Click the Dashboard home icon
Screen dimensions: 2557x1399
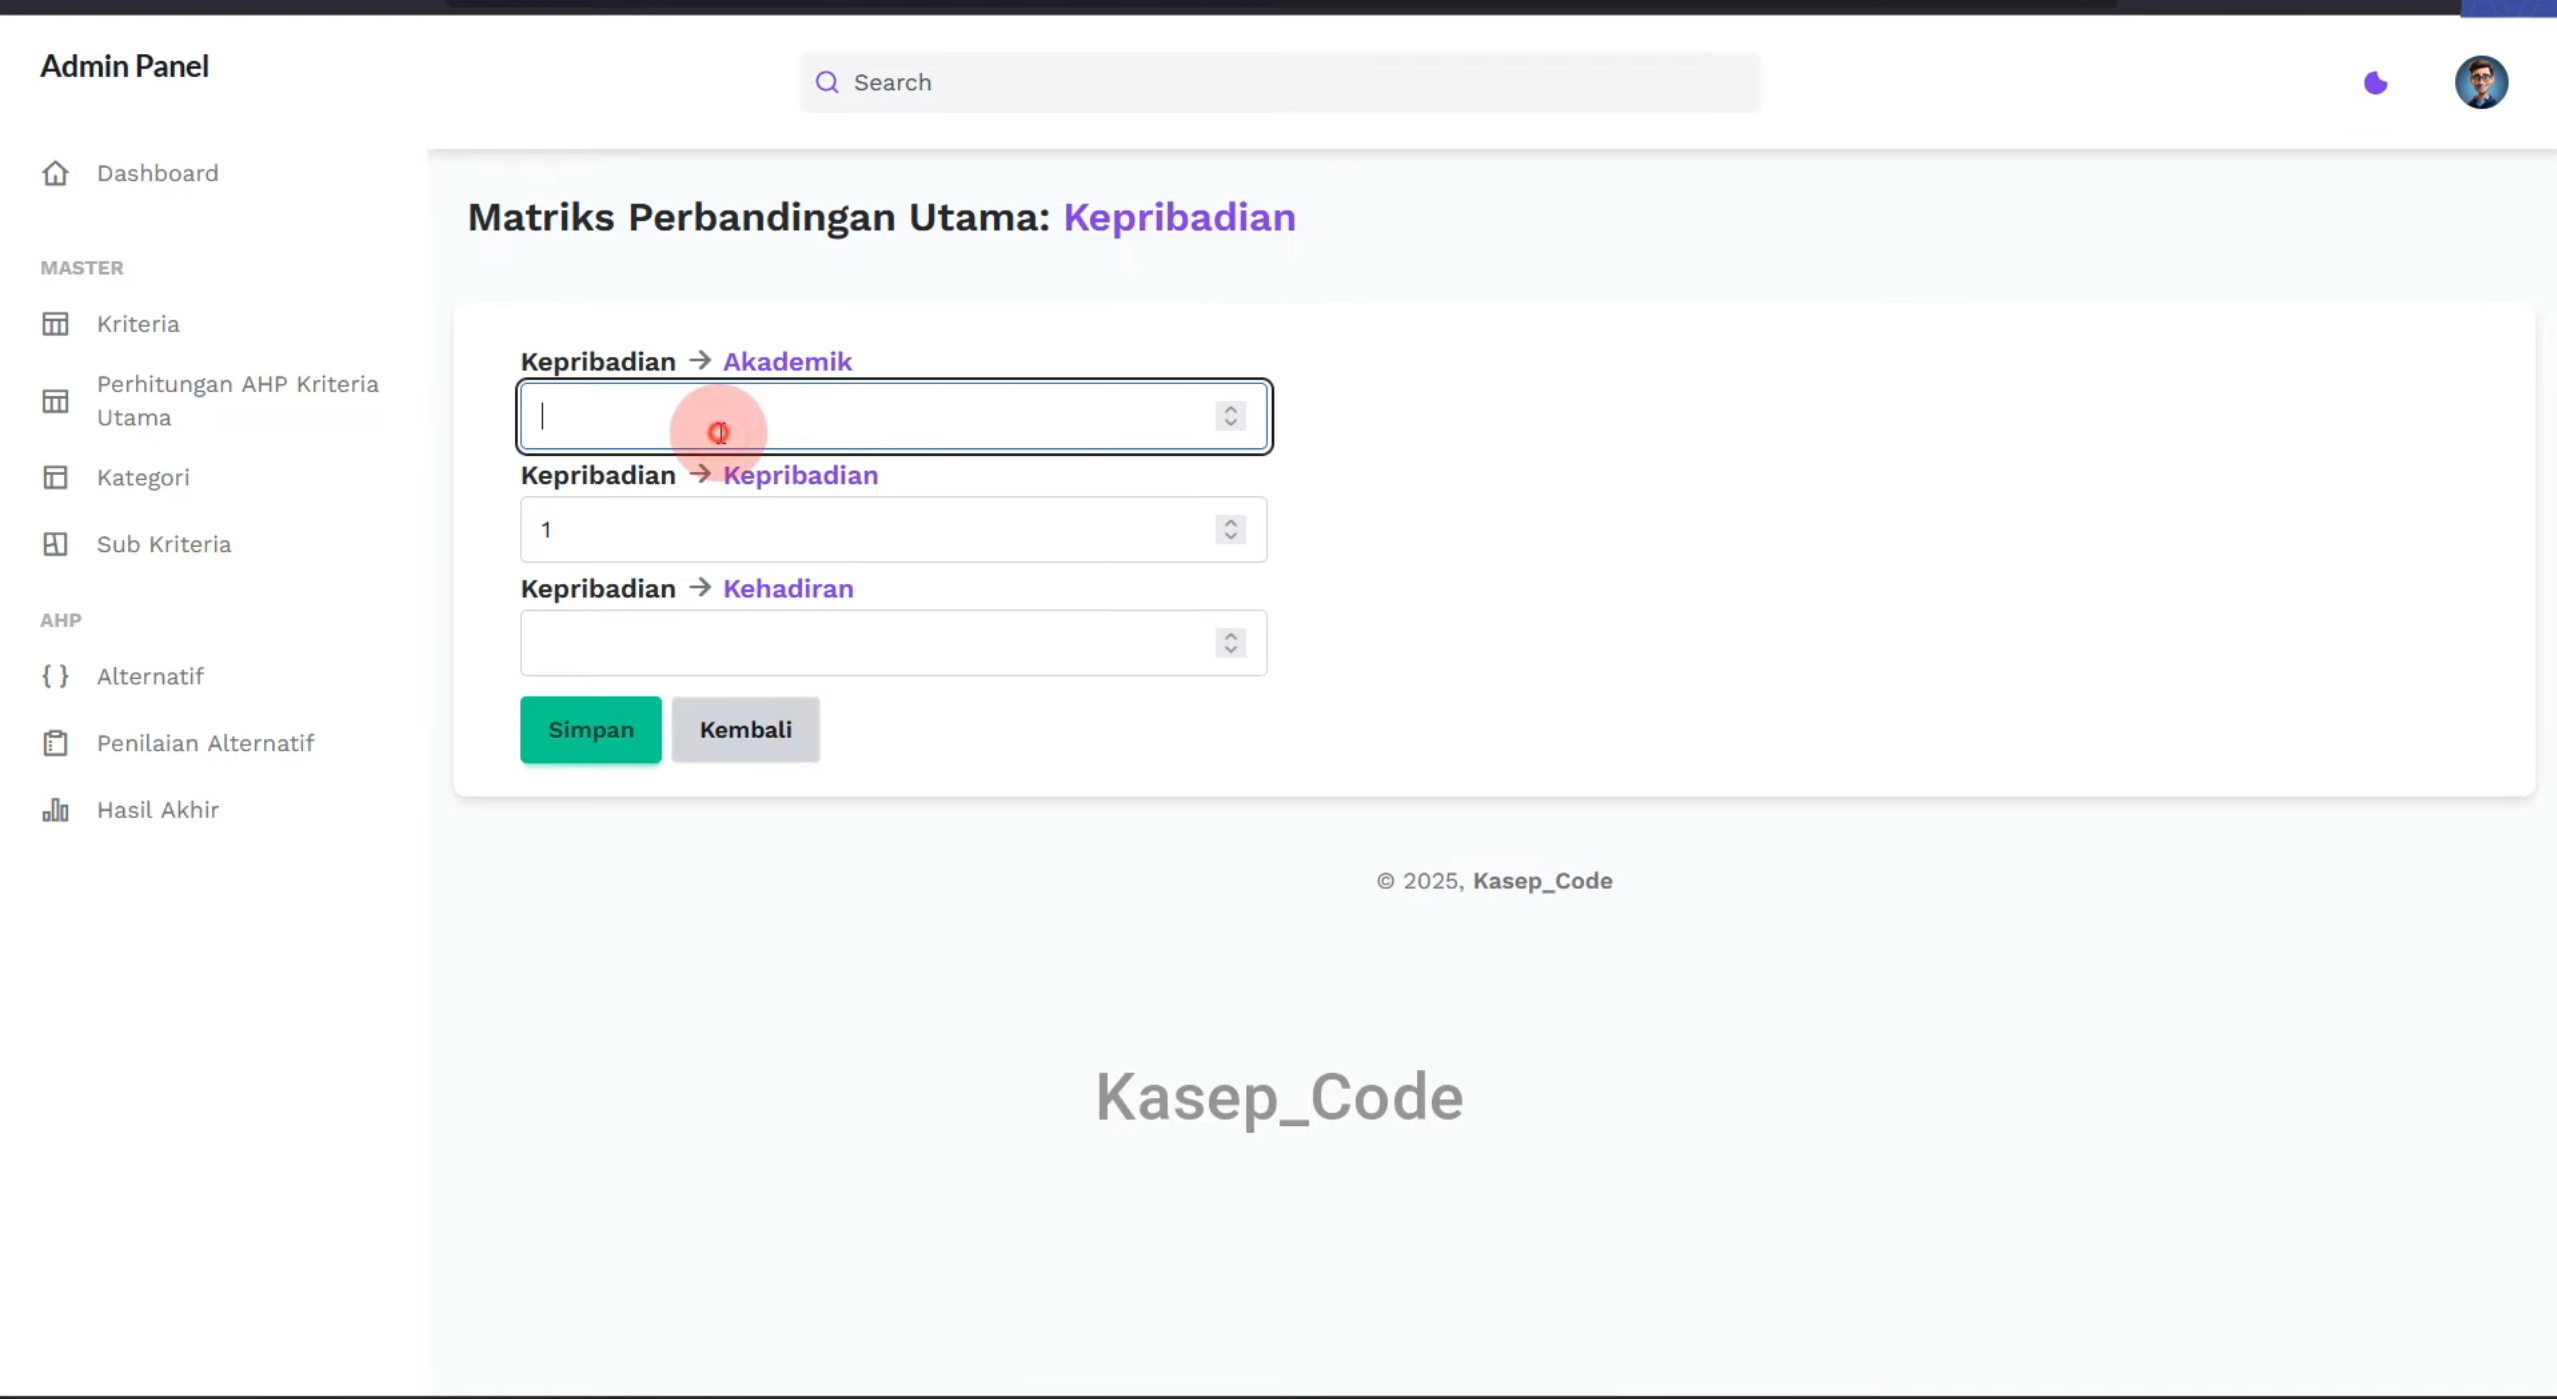pyautogui.click(x=55, y=173)
